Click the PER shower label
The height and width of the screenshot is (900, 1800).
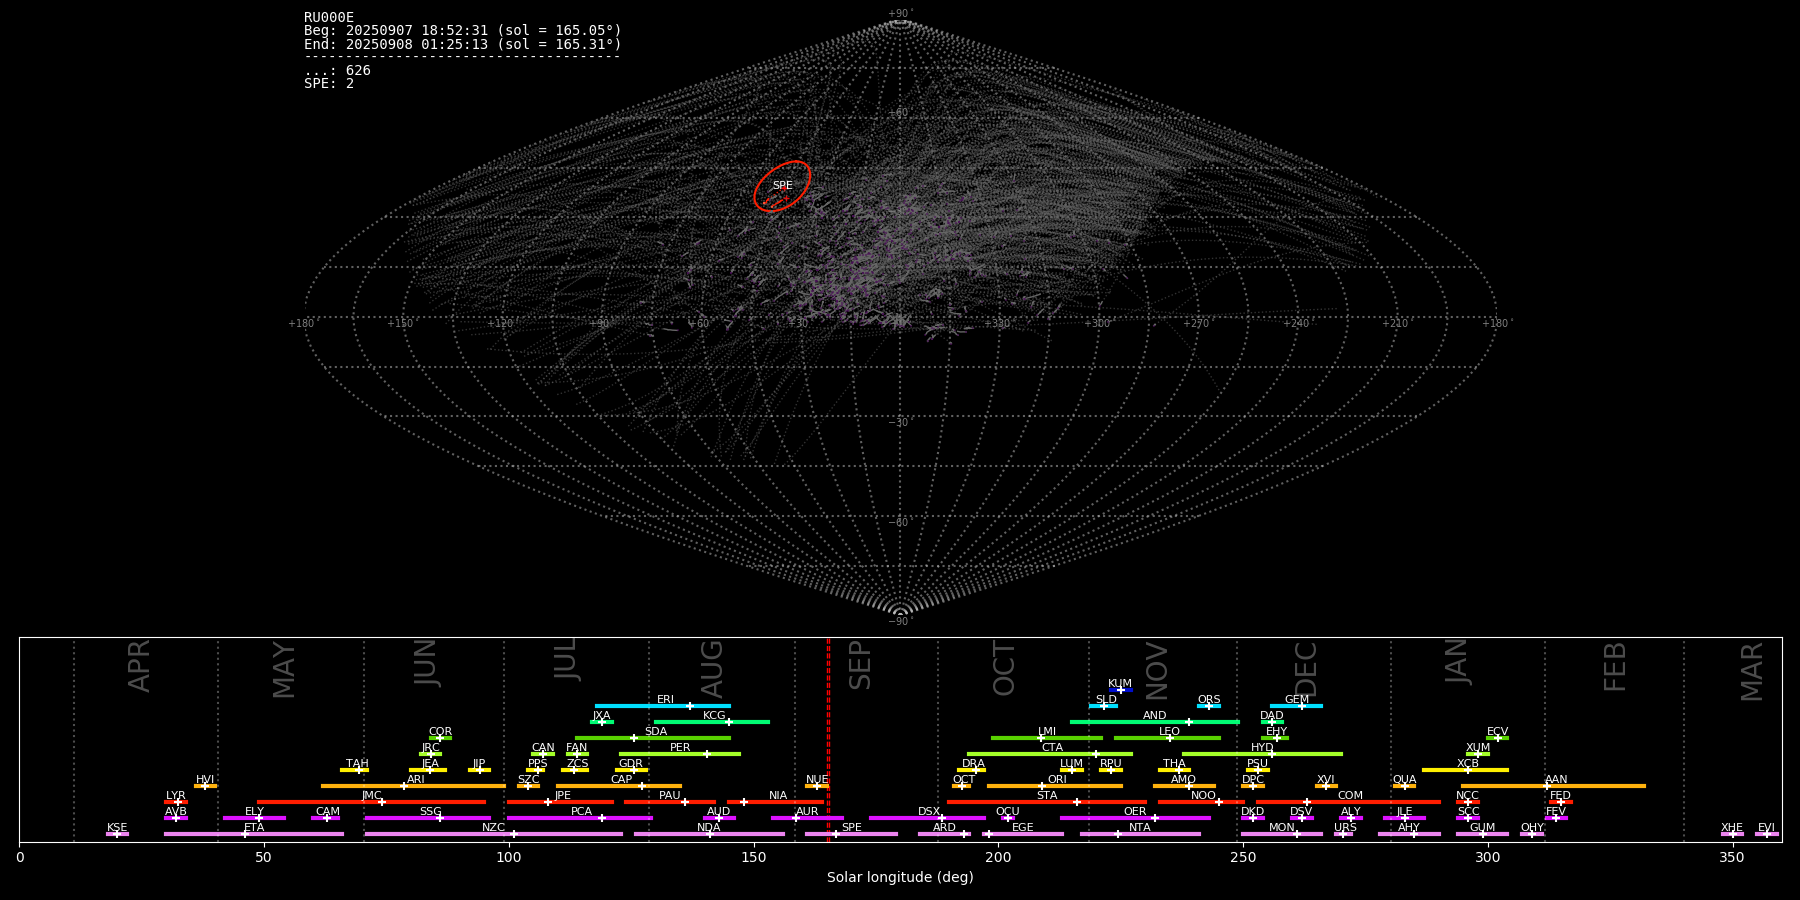(x=680, y=747)
